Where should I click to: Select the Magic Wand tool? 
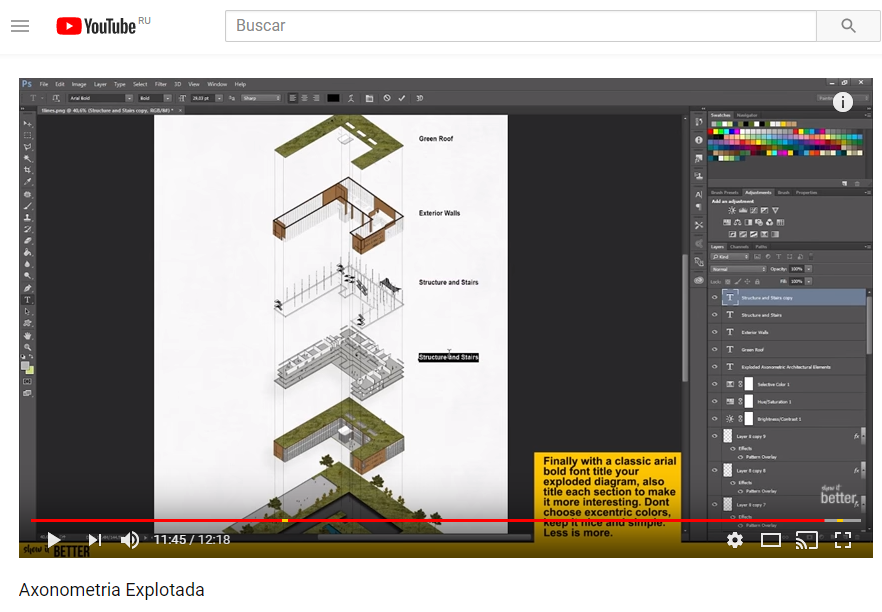tap(27, 159)
